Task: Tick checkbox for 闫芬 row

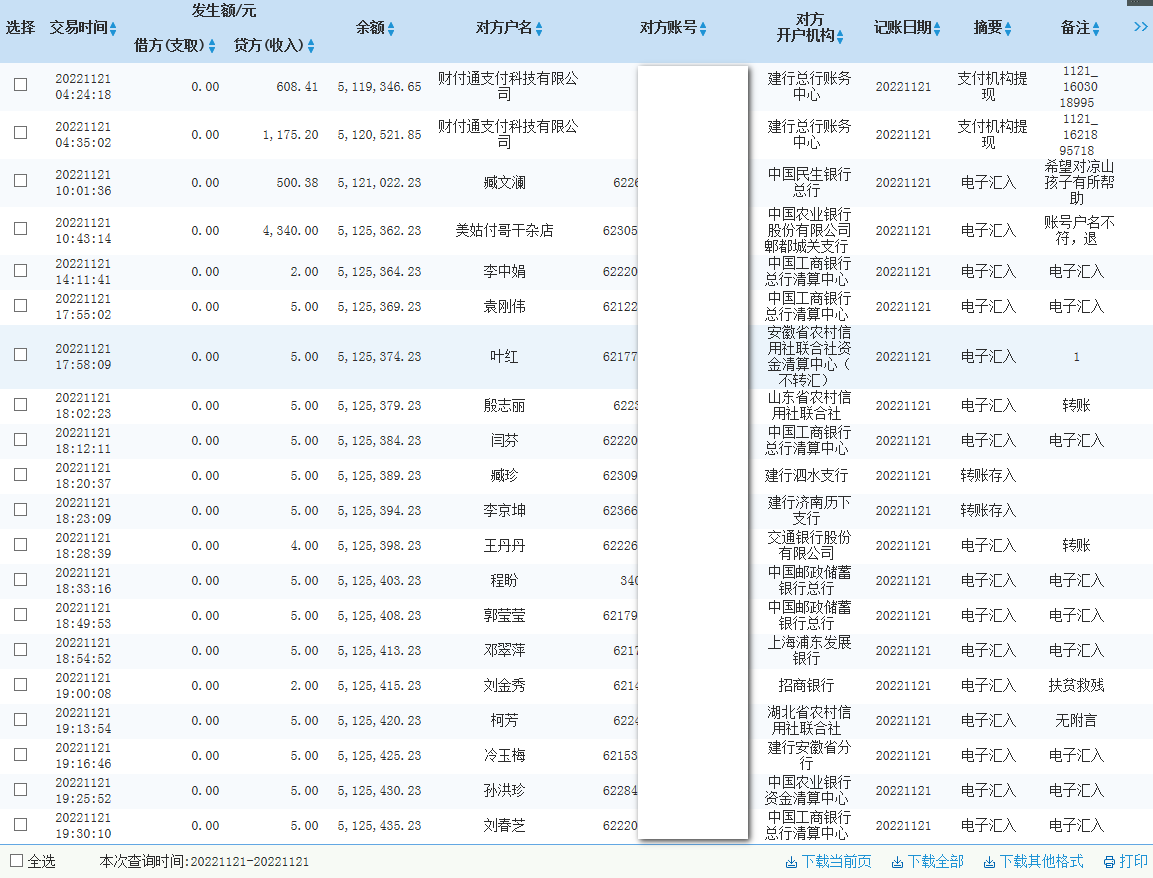Action: tap(21, 440)
